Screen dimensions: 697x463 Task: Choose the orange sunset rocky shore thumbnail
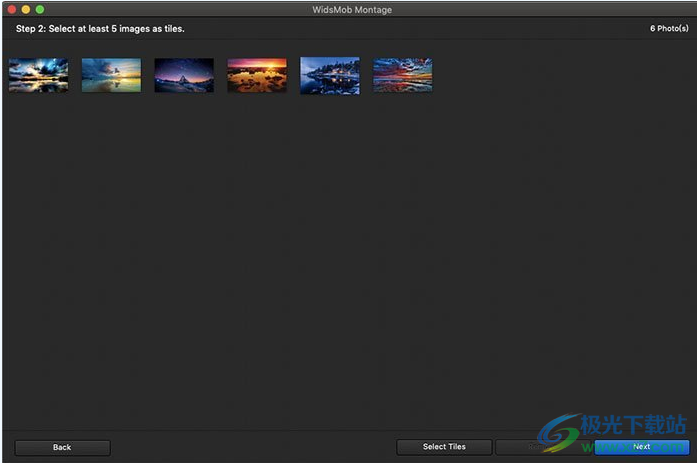click(257, 75)
